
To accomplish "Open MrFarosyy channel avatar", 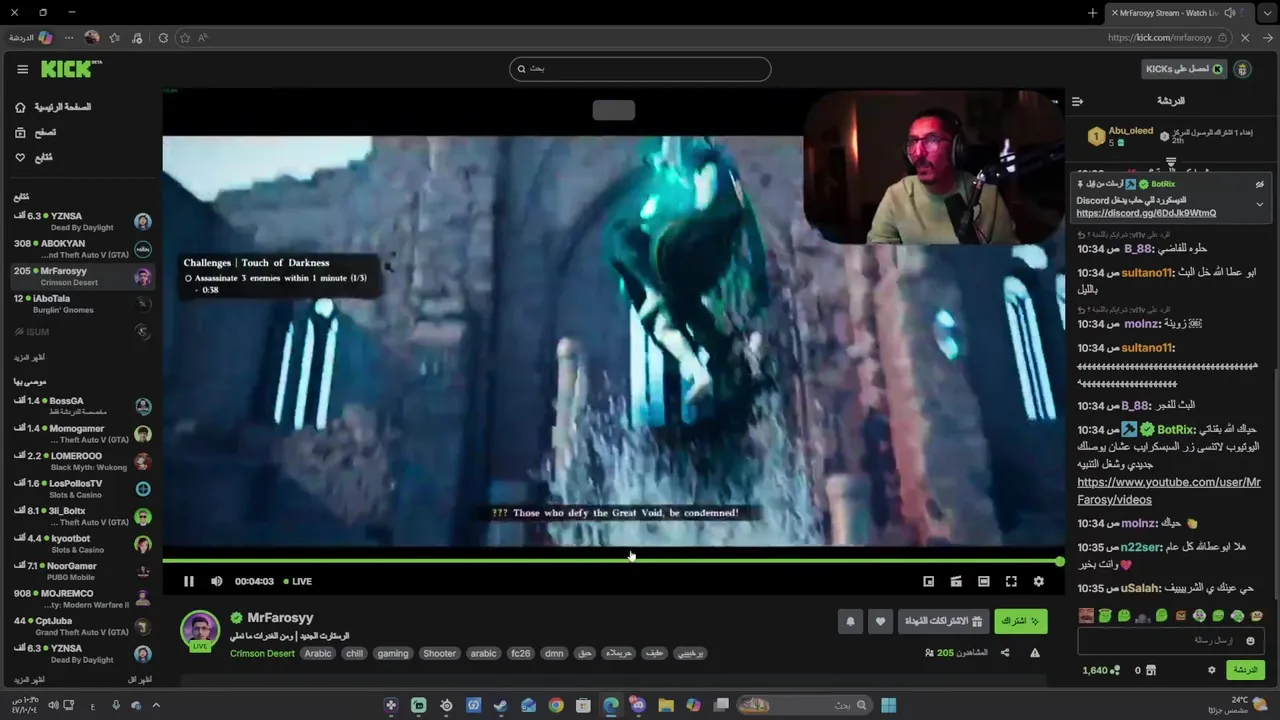I will click(200, 630).
